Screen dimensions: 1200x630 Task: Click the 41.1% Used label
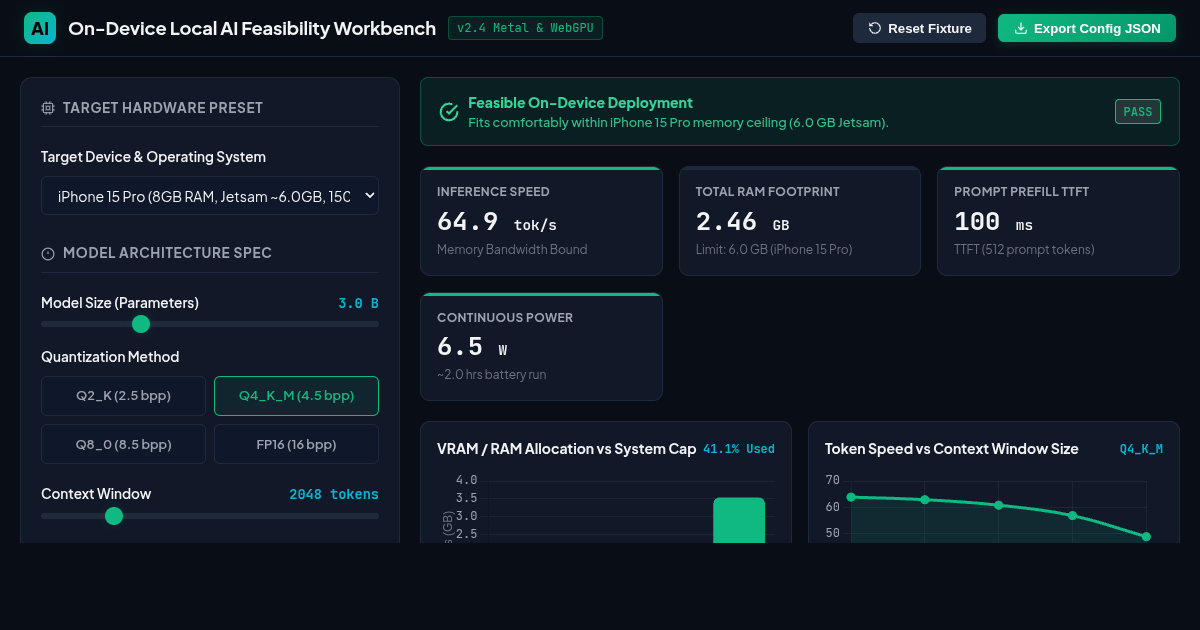click(x=739, y=449)
